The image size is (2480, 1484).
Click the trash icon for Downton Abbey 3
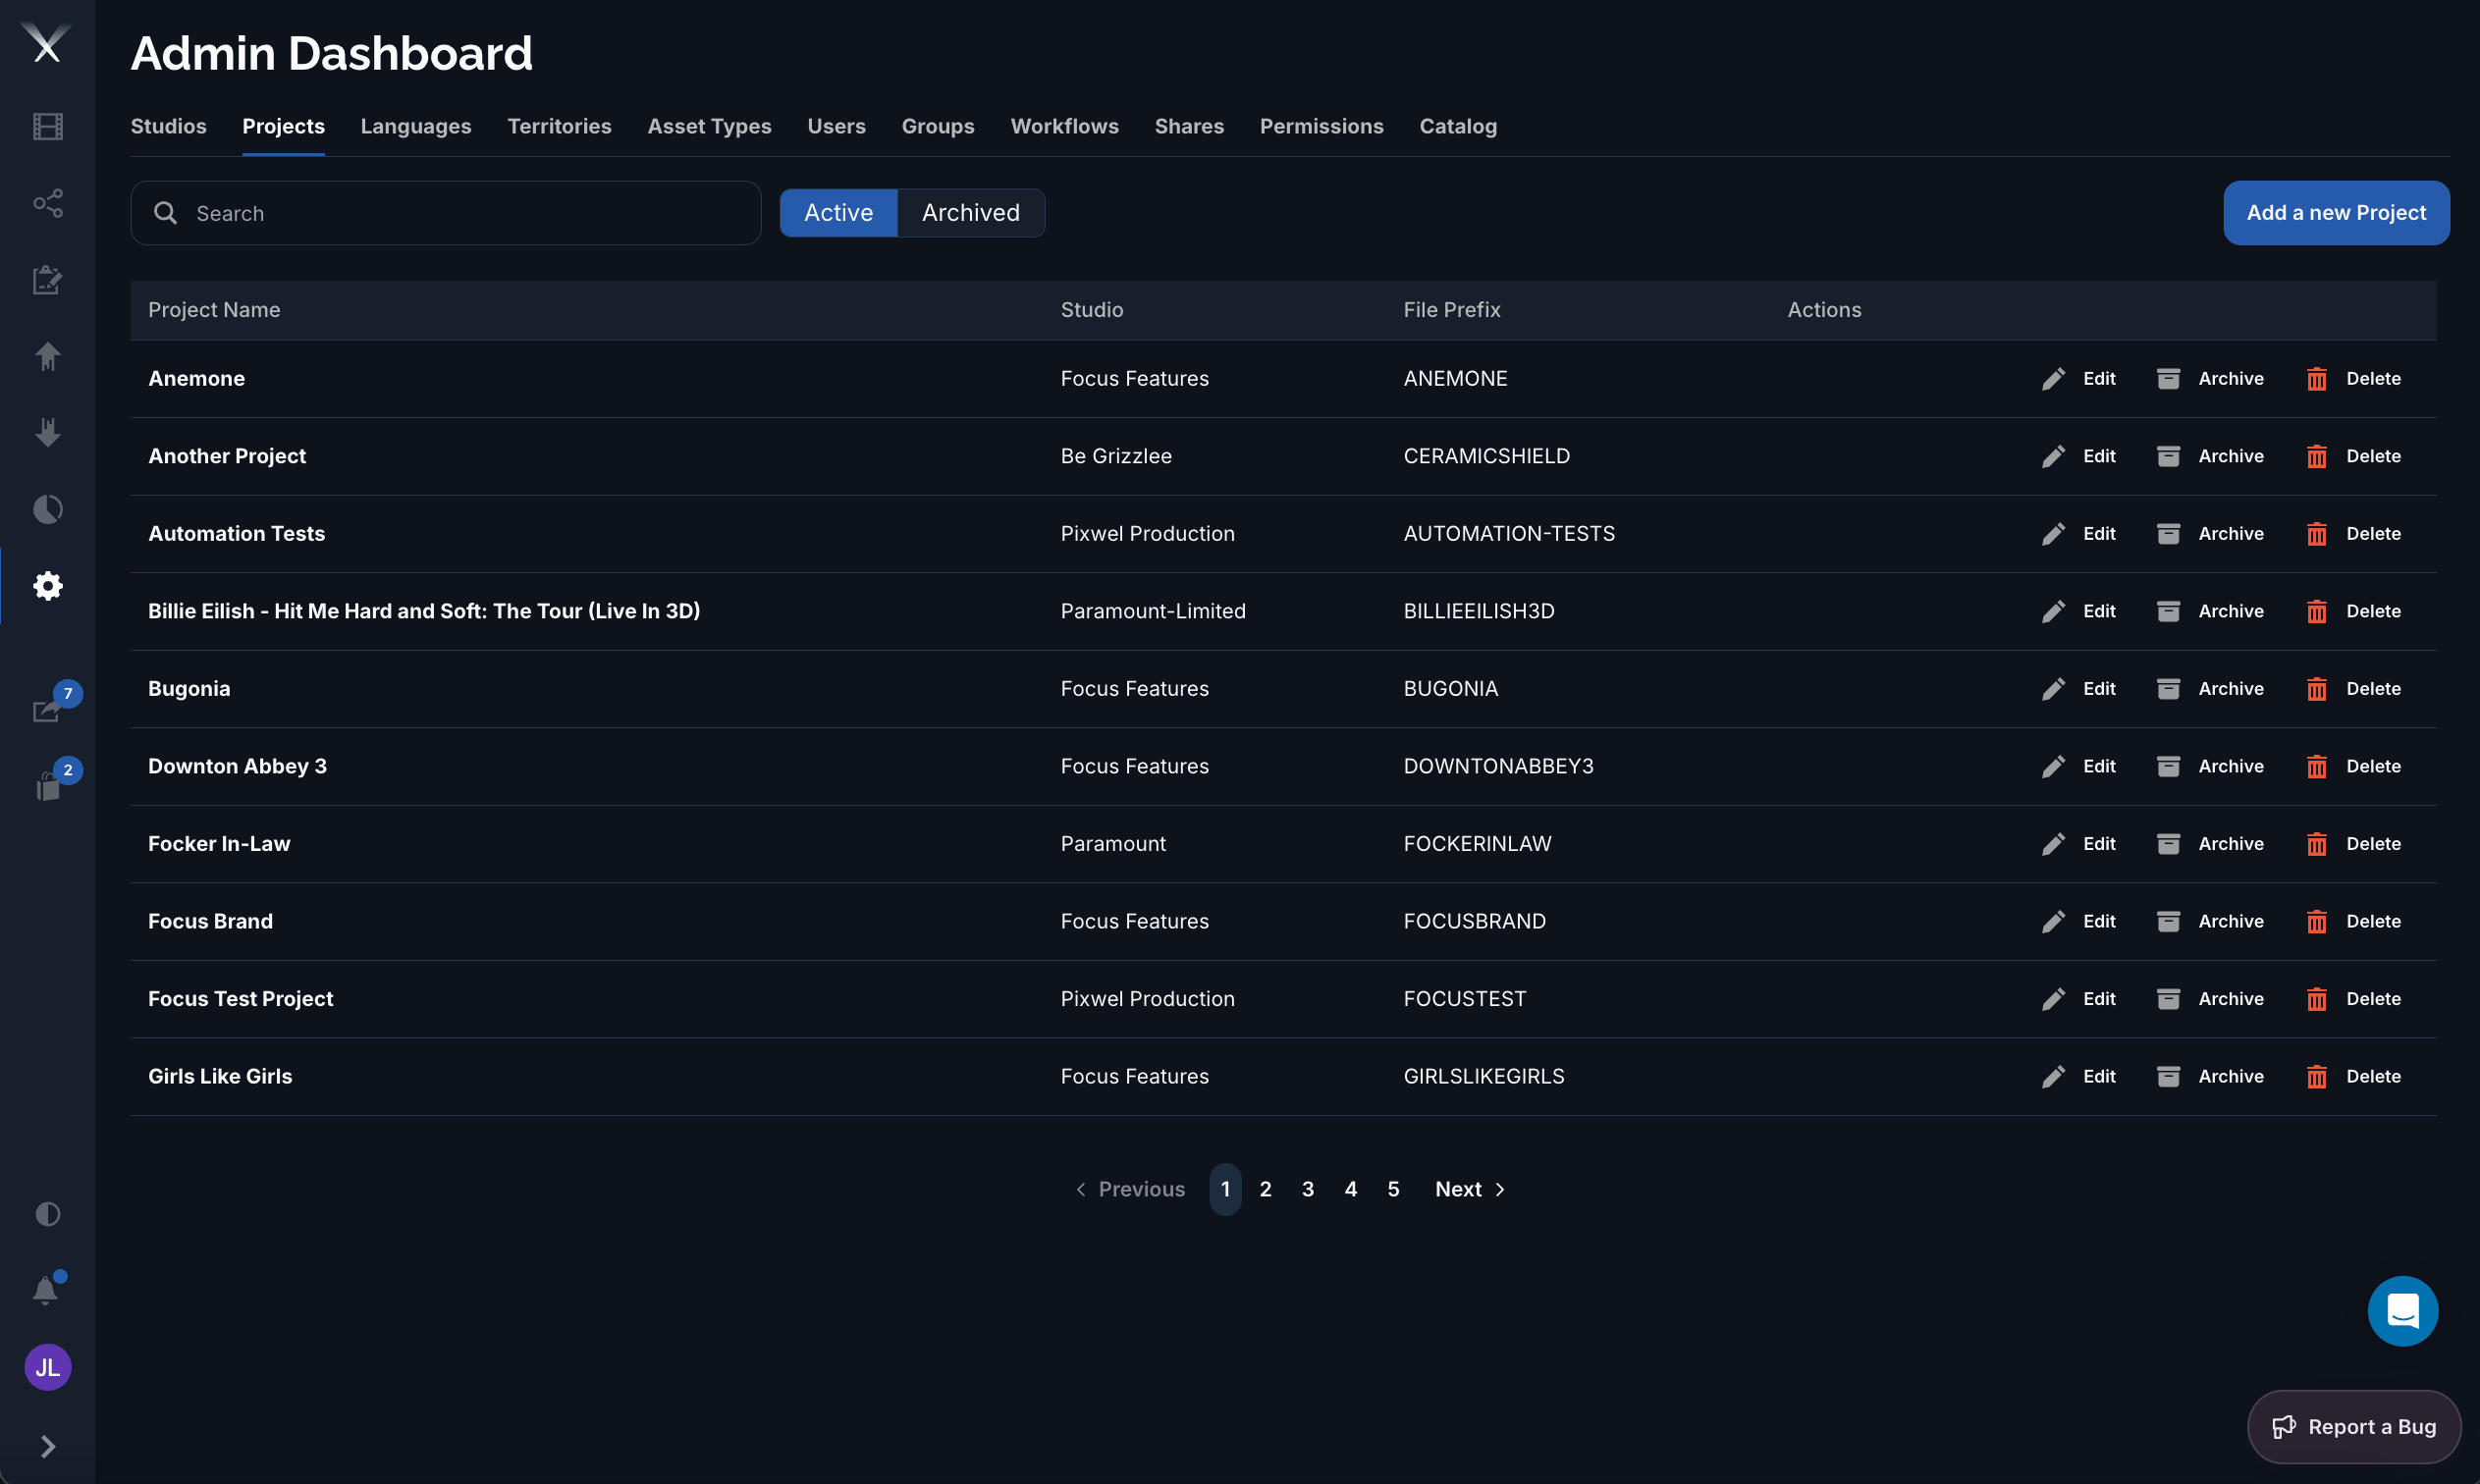[x=2316, y=767]
